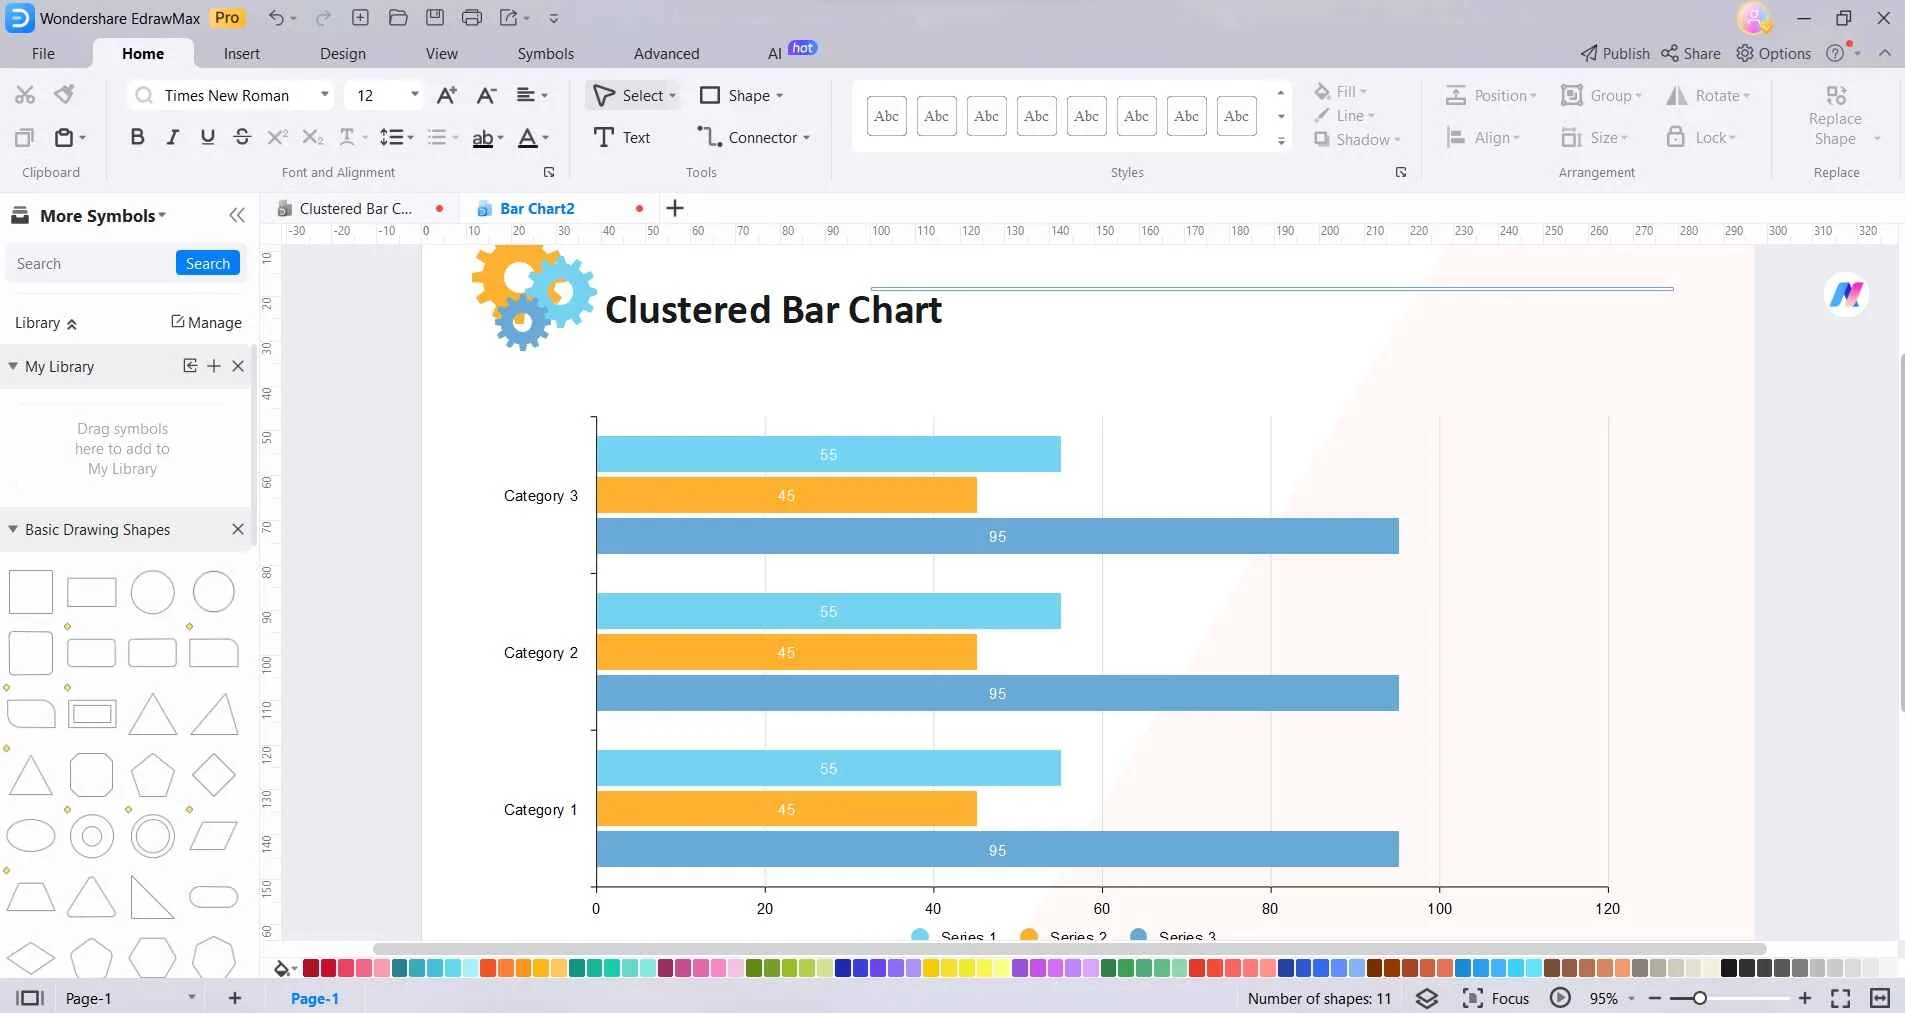
Task: Click the Save disk icon
Action: point(434,17)
